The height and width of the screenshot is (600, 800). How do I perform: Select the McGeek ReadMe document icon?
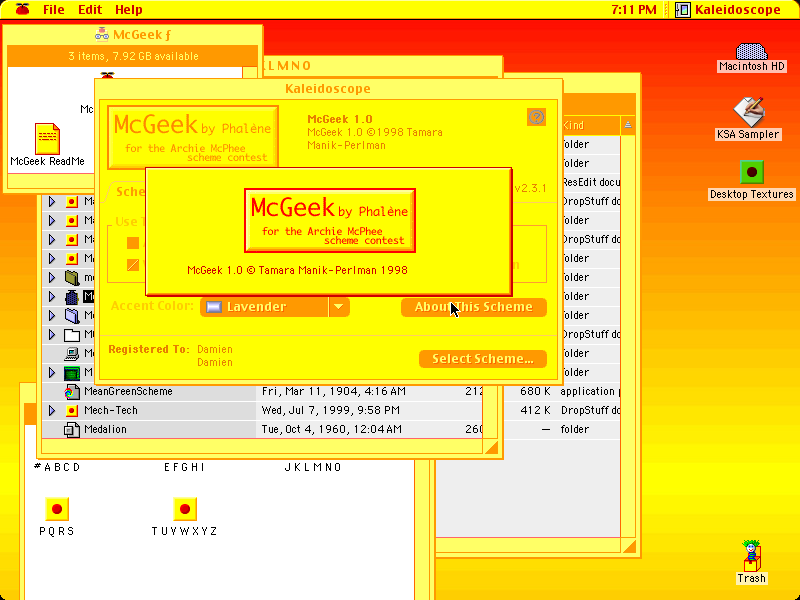click(47, 139)
